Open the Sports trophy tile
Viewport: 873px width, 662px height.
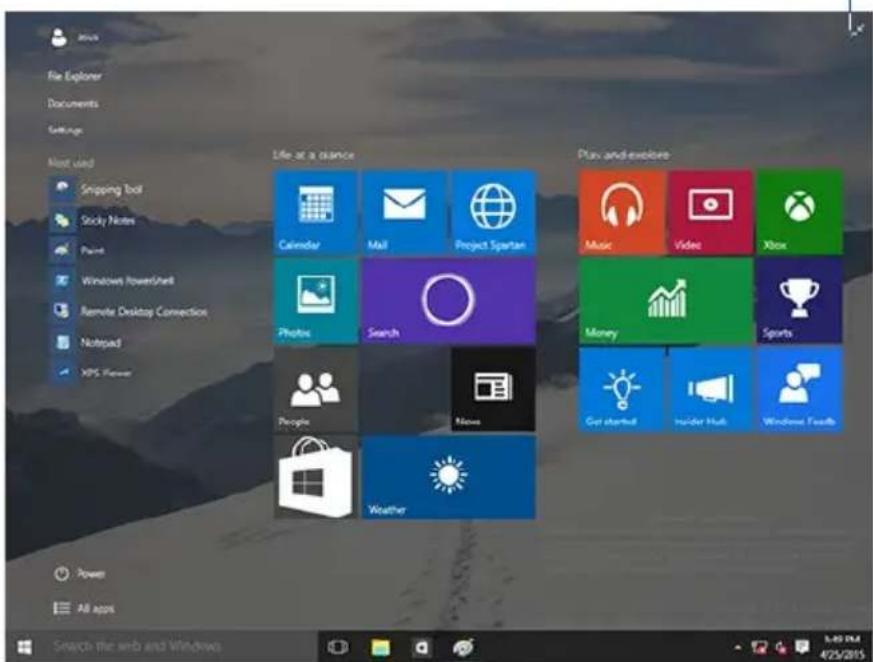pos(800,301)
